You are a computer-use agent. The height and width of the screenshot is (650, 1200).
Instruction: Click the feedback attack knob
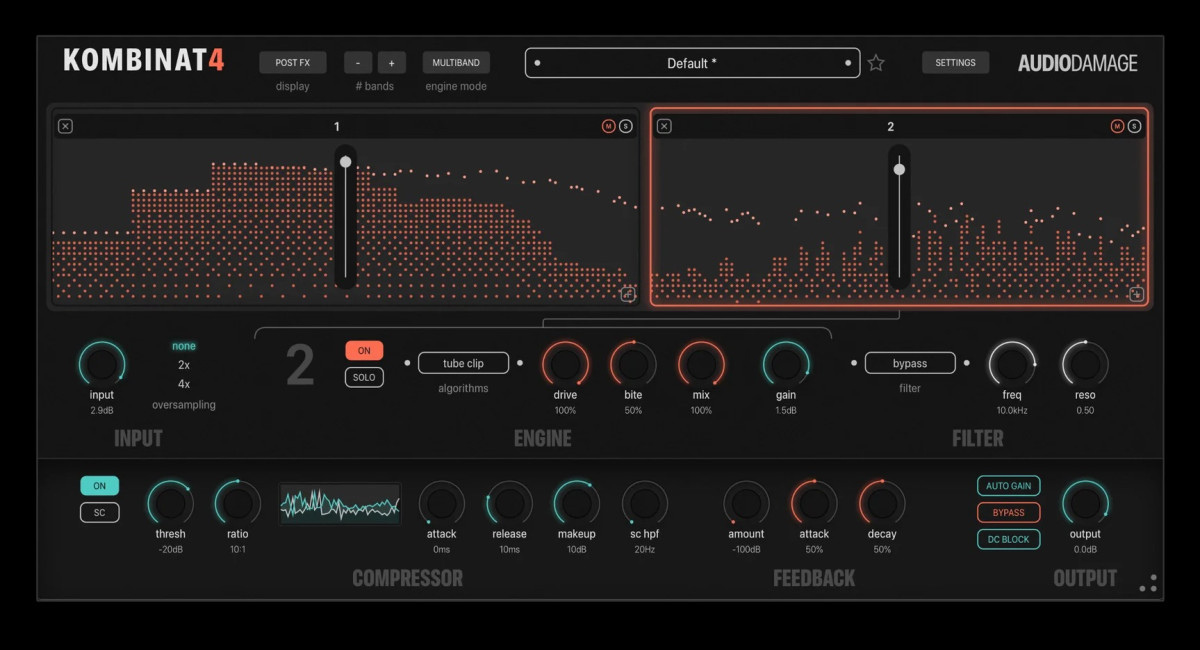coord(814,503)
